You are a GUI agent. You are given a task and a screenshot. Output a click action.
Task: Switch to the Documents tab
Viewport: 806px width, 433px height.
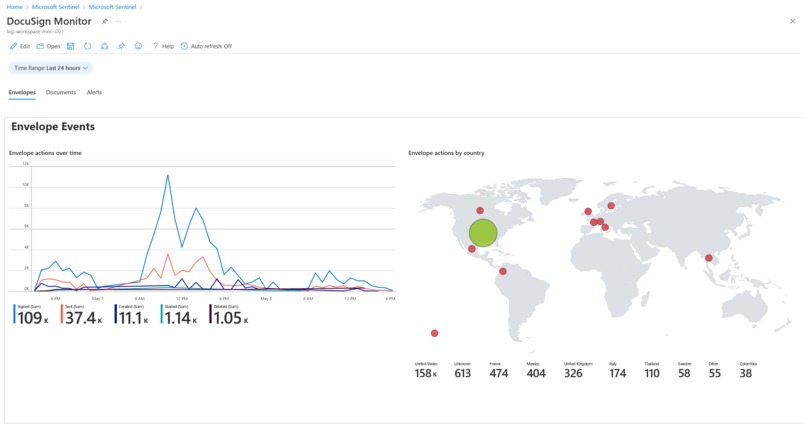[61, 93]
